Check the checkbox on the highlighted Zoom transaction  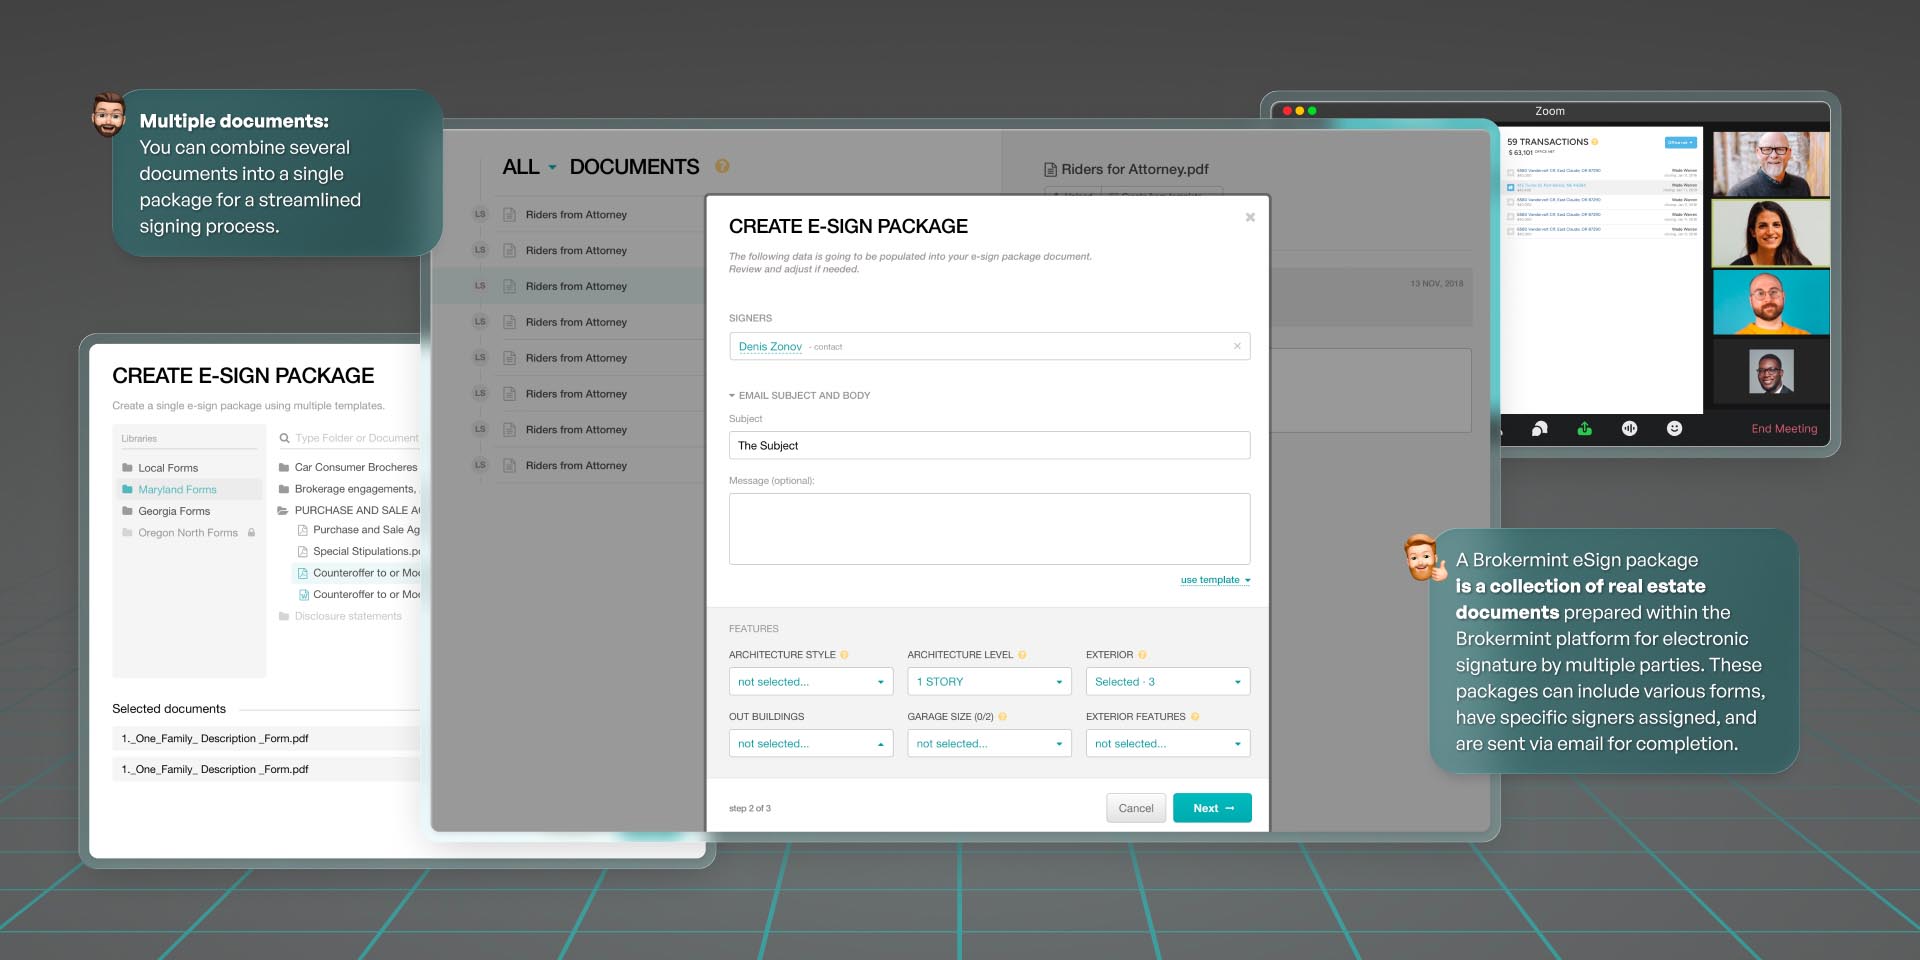tap(1512, 186)
